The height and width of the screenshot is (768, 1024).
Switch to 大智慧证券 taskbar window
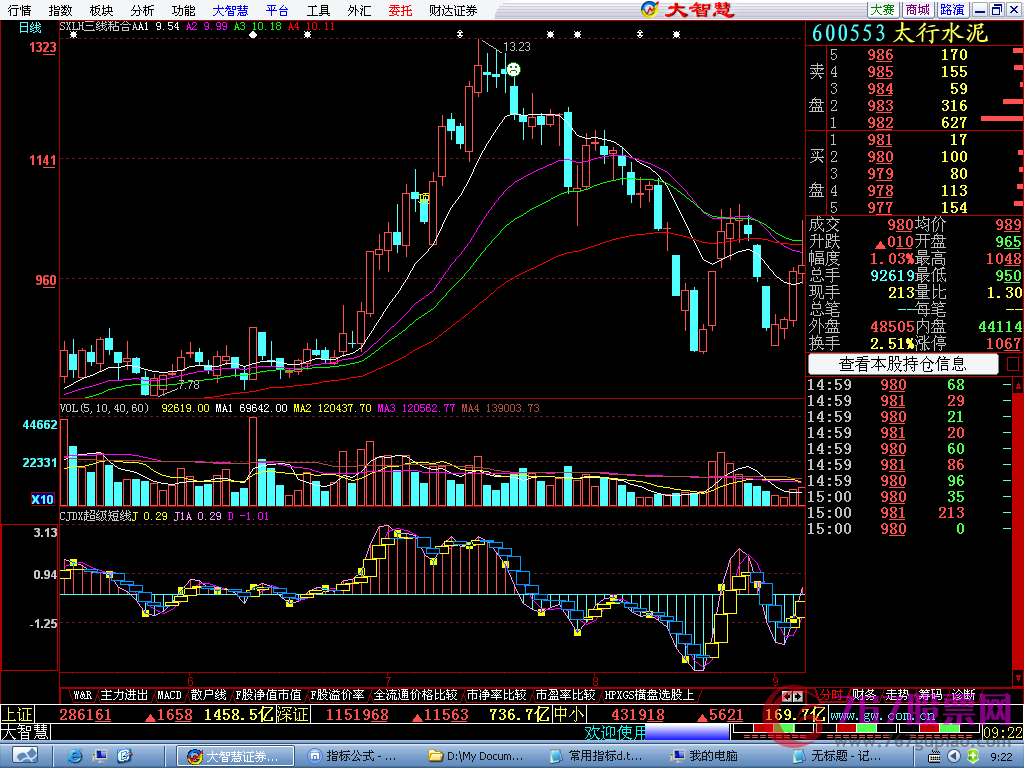coord(236,756)
